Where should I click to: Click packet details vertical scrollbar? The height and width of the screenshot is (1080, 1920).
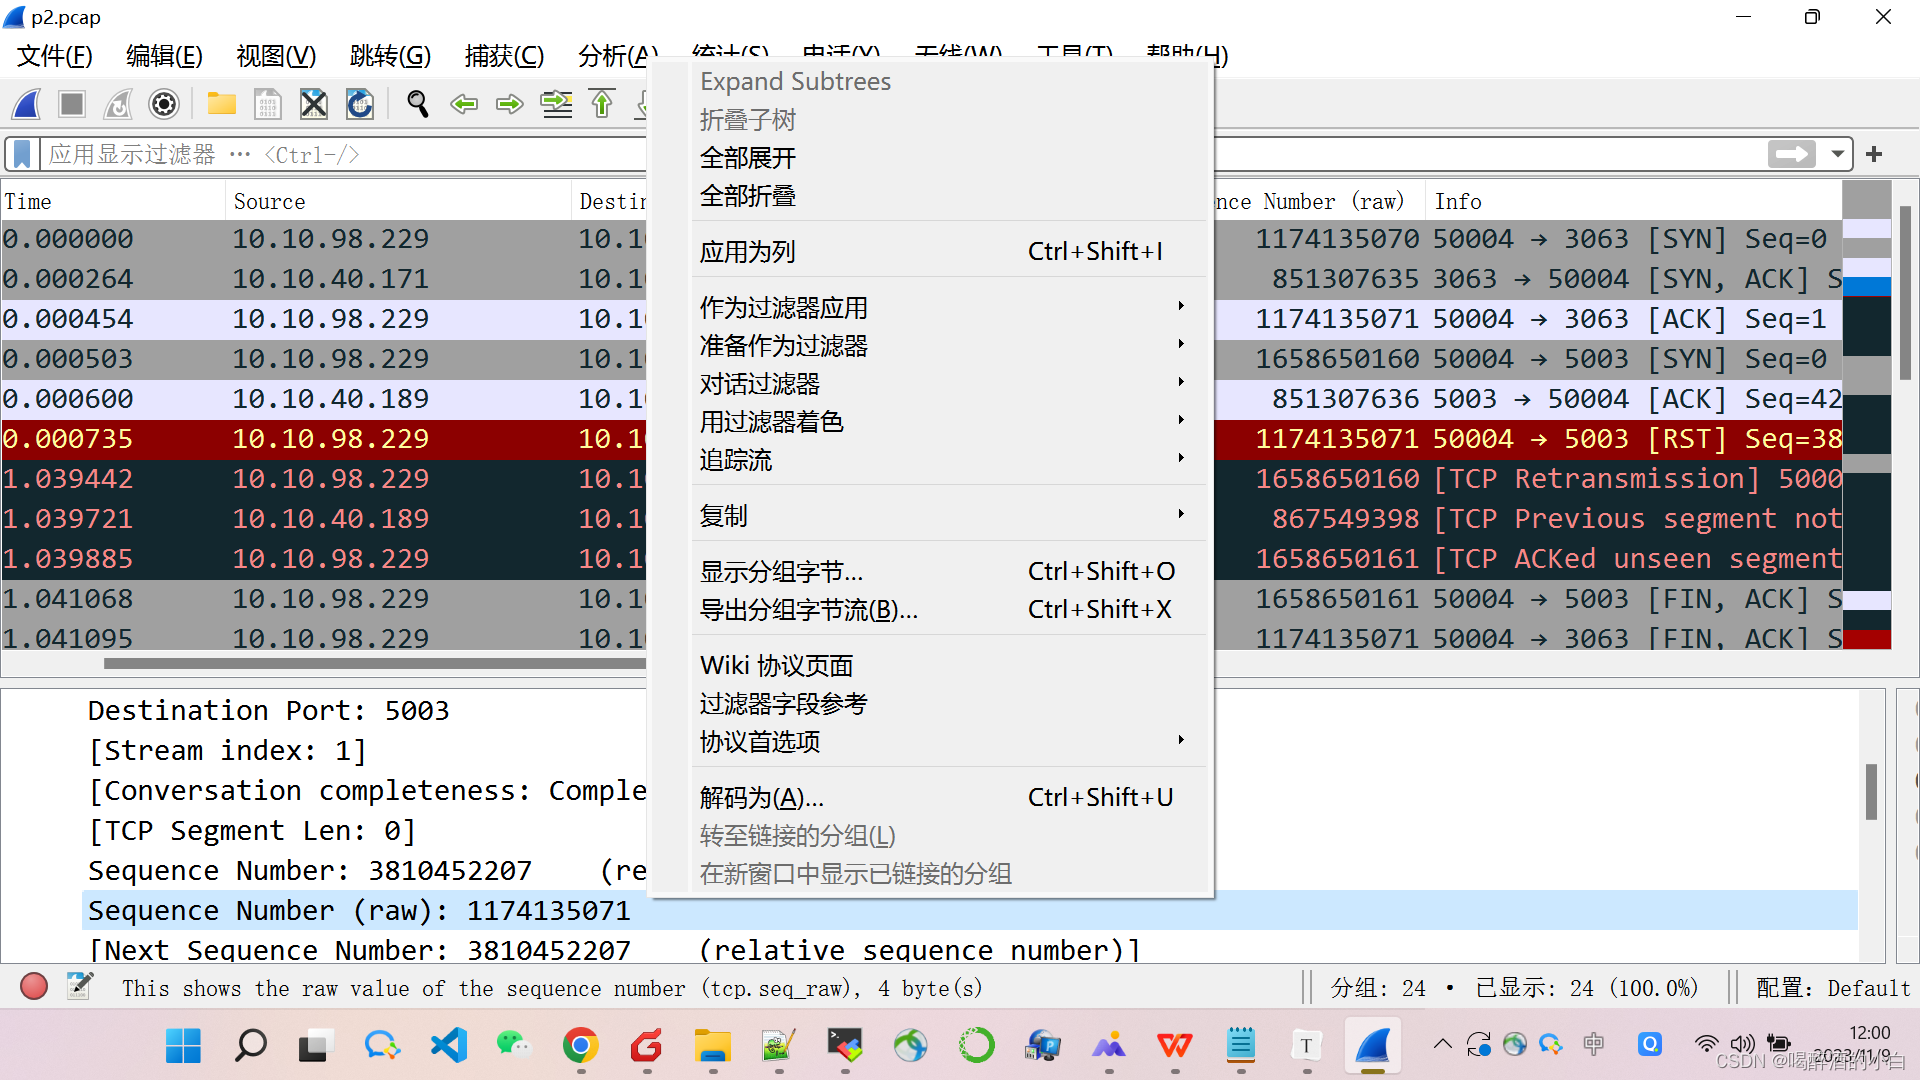1871,792
